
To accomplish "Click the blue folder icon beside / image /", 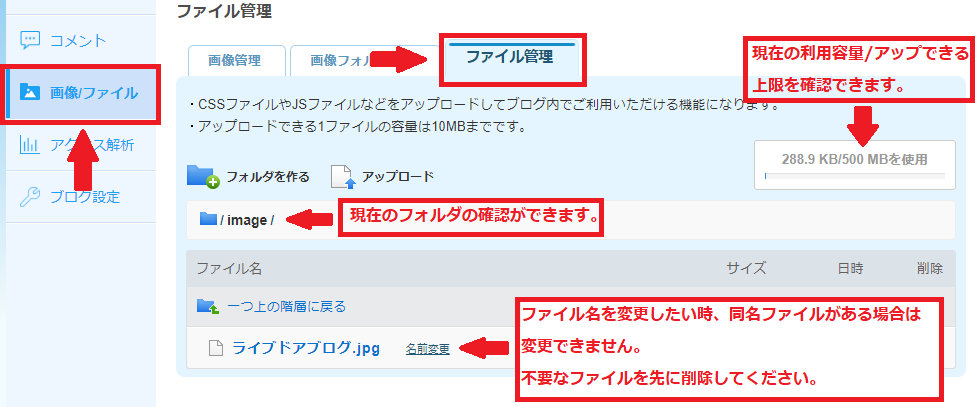I will (208, 219).
